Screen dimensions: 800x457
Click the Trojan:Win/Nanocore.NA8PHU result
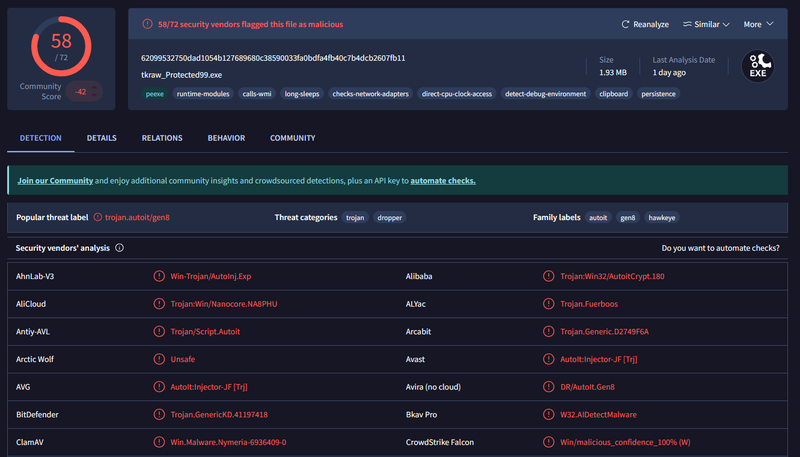(224, 304)
